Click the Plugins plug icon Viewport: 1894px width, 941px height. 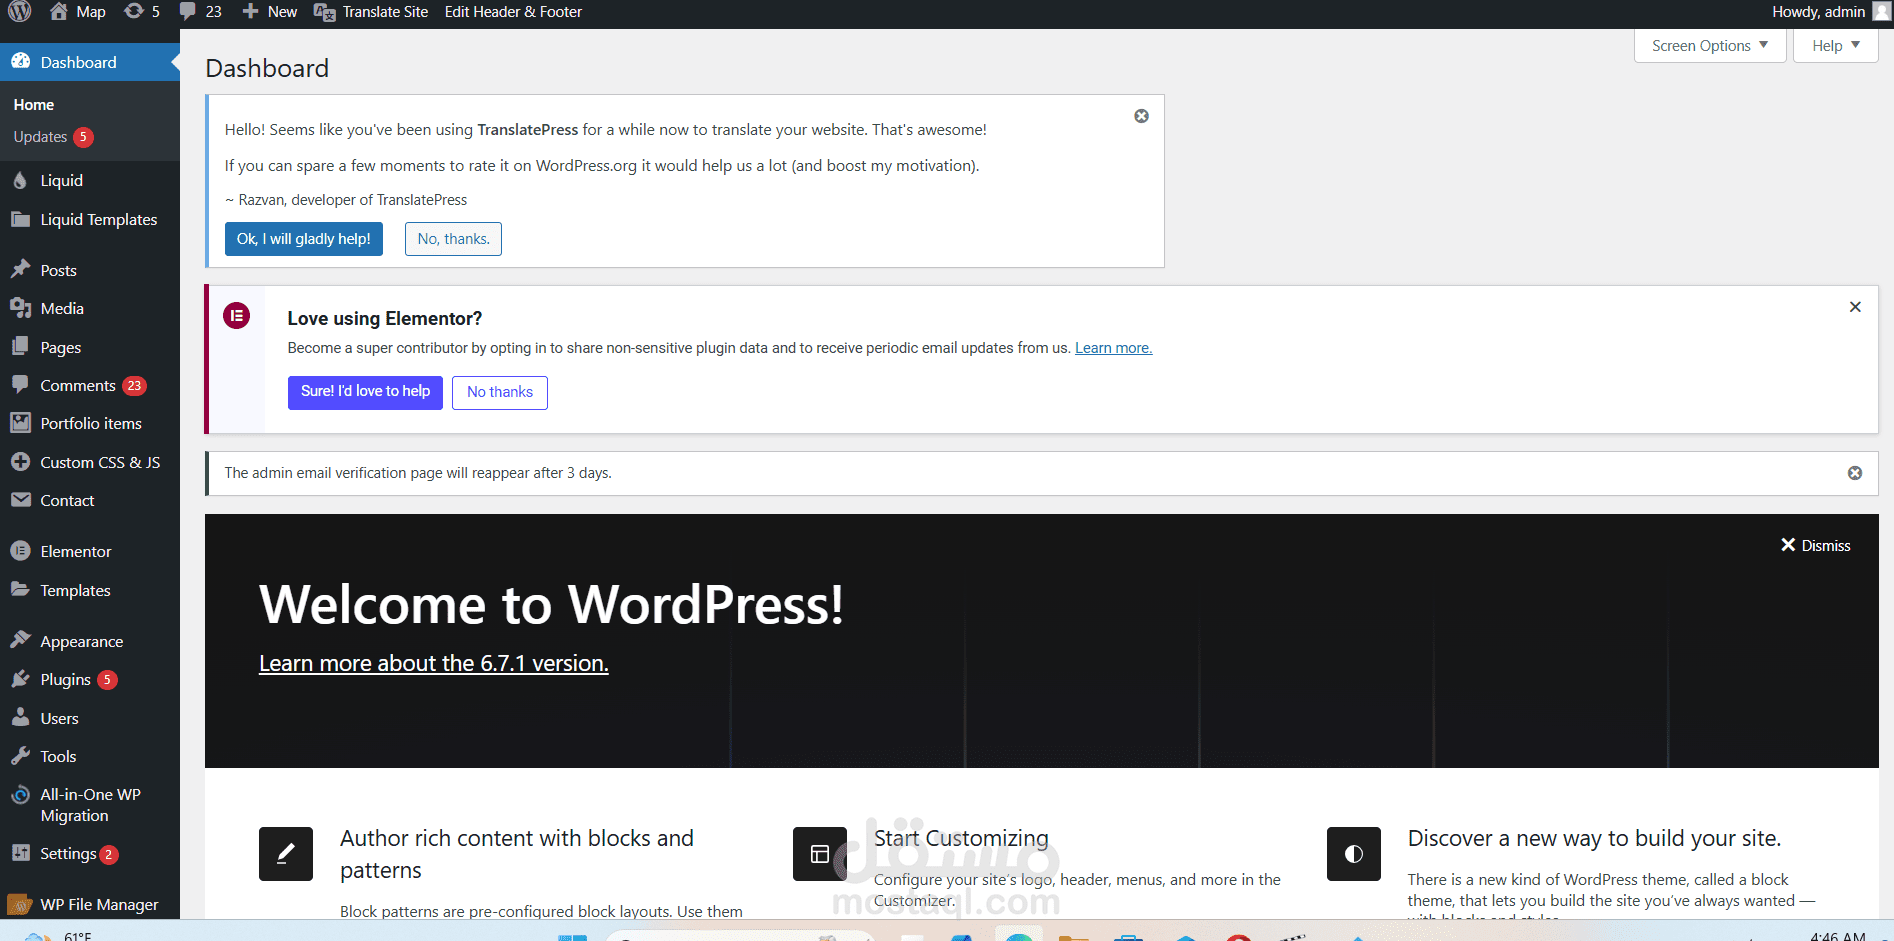[x=20, y=679]
